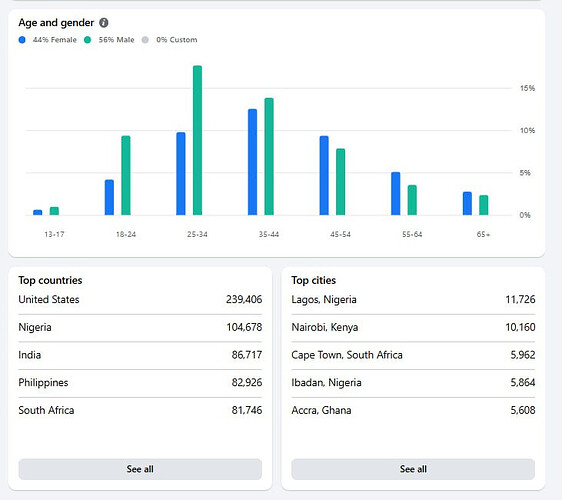Click the 13-17 age axis label
562x500 pixels.
[54, 234]
